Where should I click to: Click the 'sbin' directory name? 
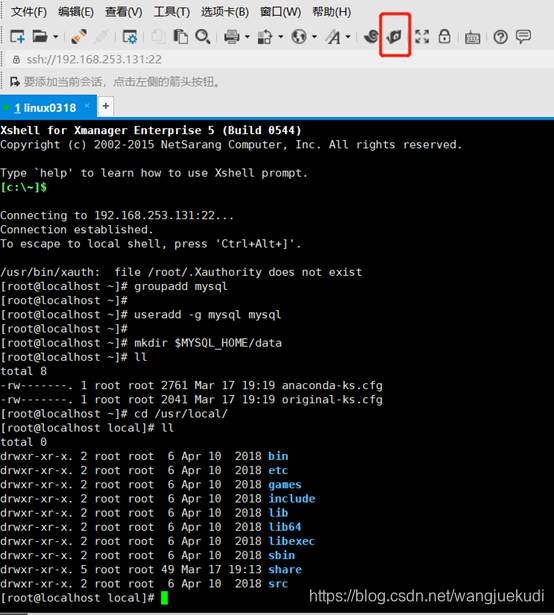(x=281, y=555)
